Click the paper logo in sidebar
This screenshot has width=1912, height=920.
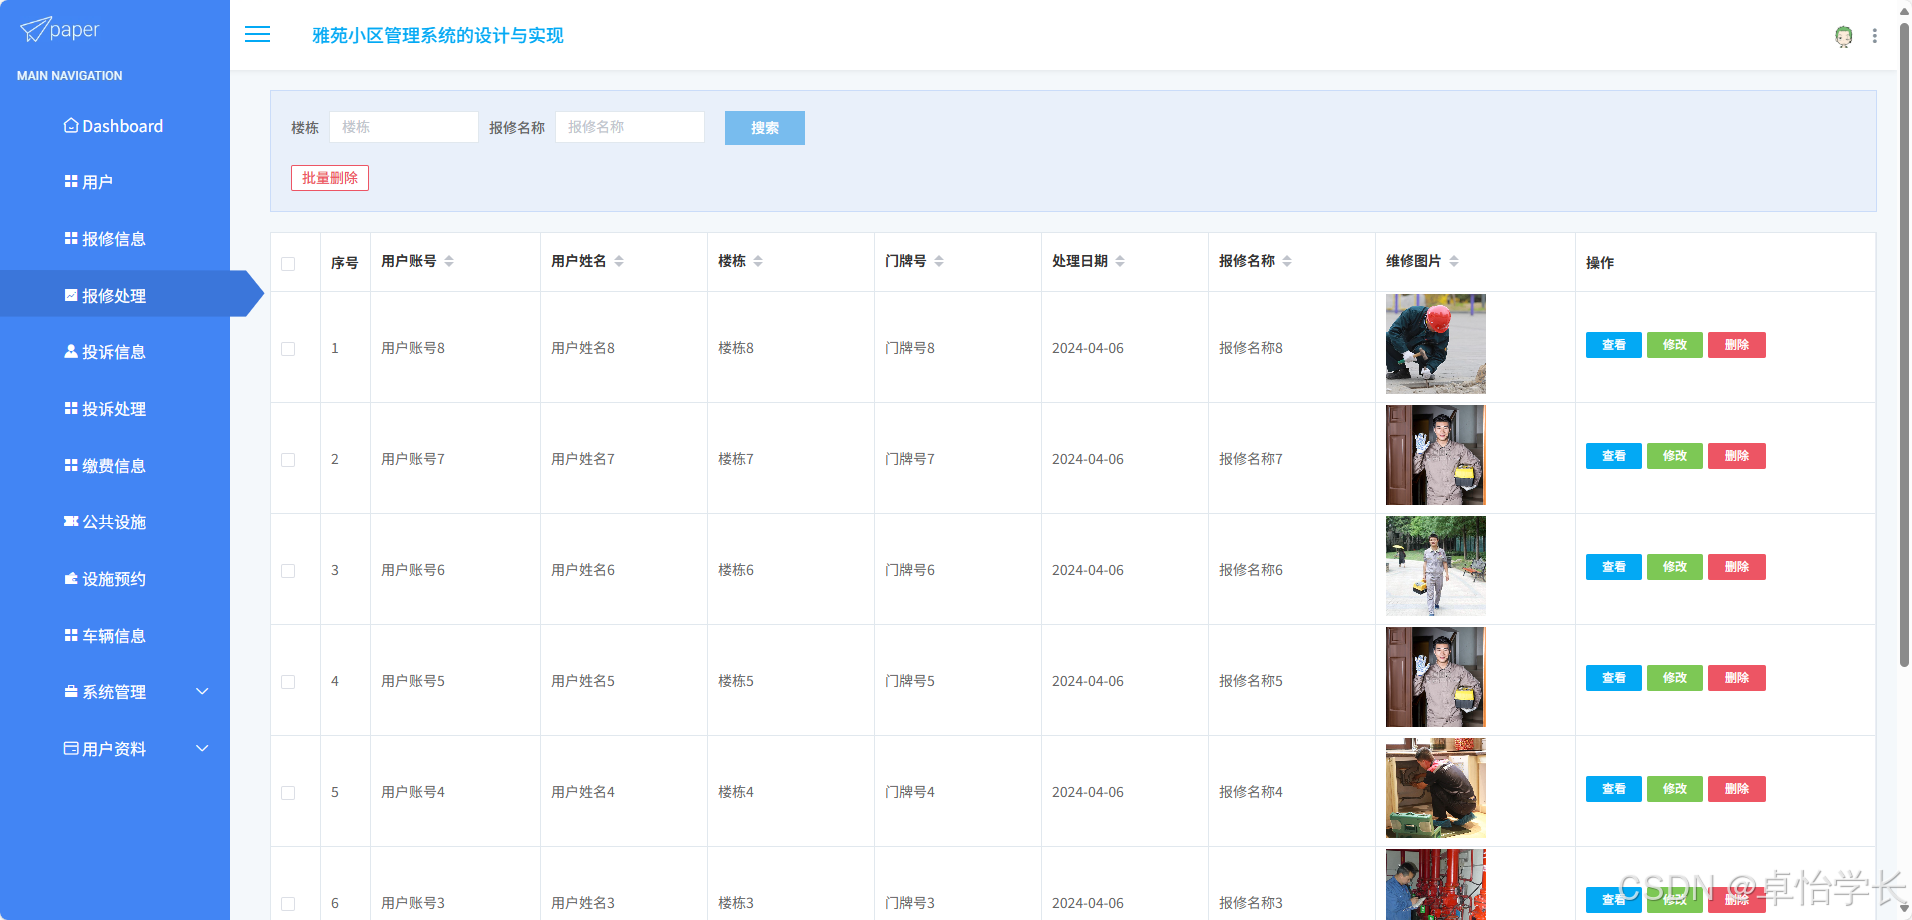point(60,30)
